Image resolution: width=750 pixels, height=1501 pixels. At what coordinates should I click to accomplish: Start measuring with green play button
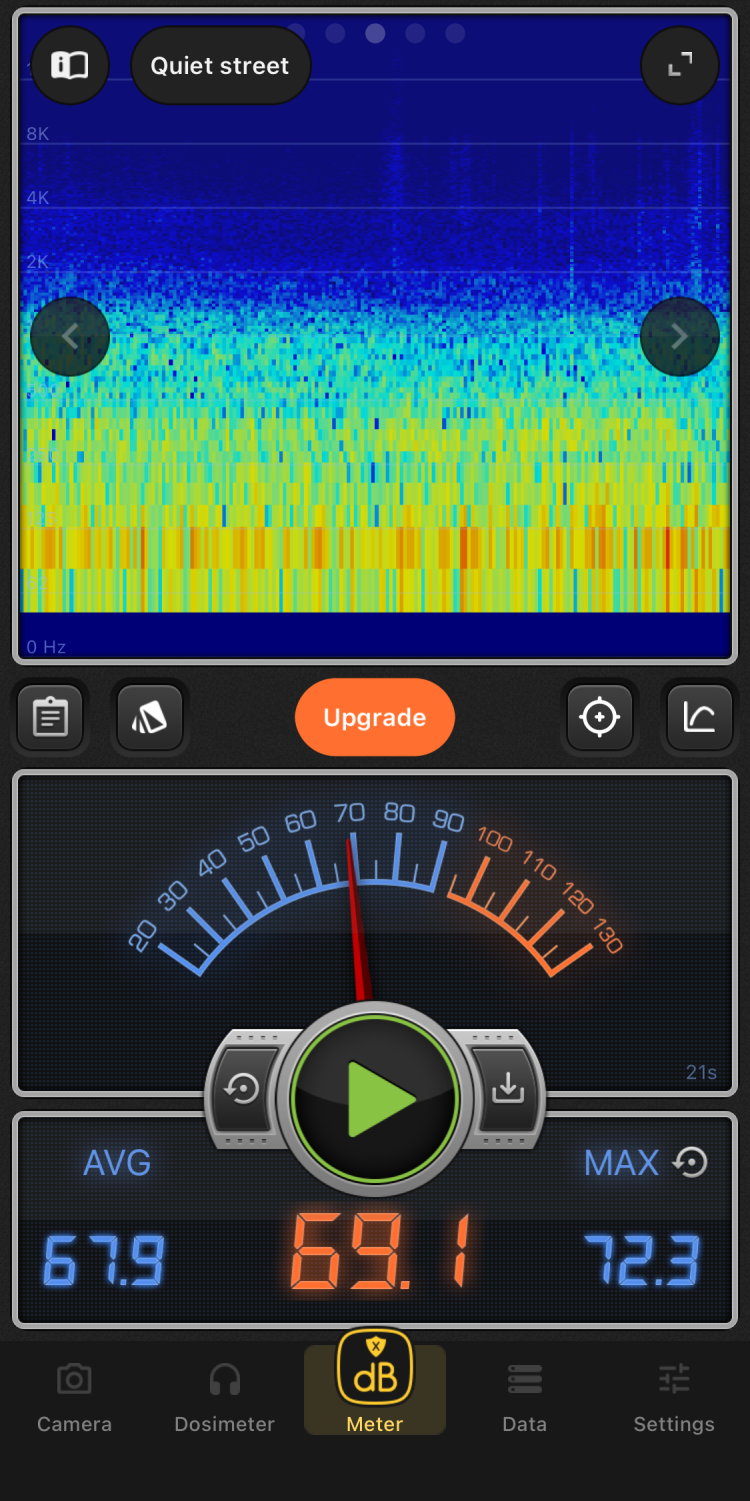pyautogui.click(x=375, y=1098)
